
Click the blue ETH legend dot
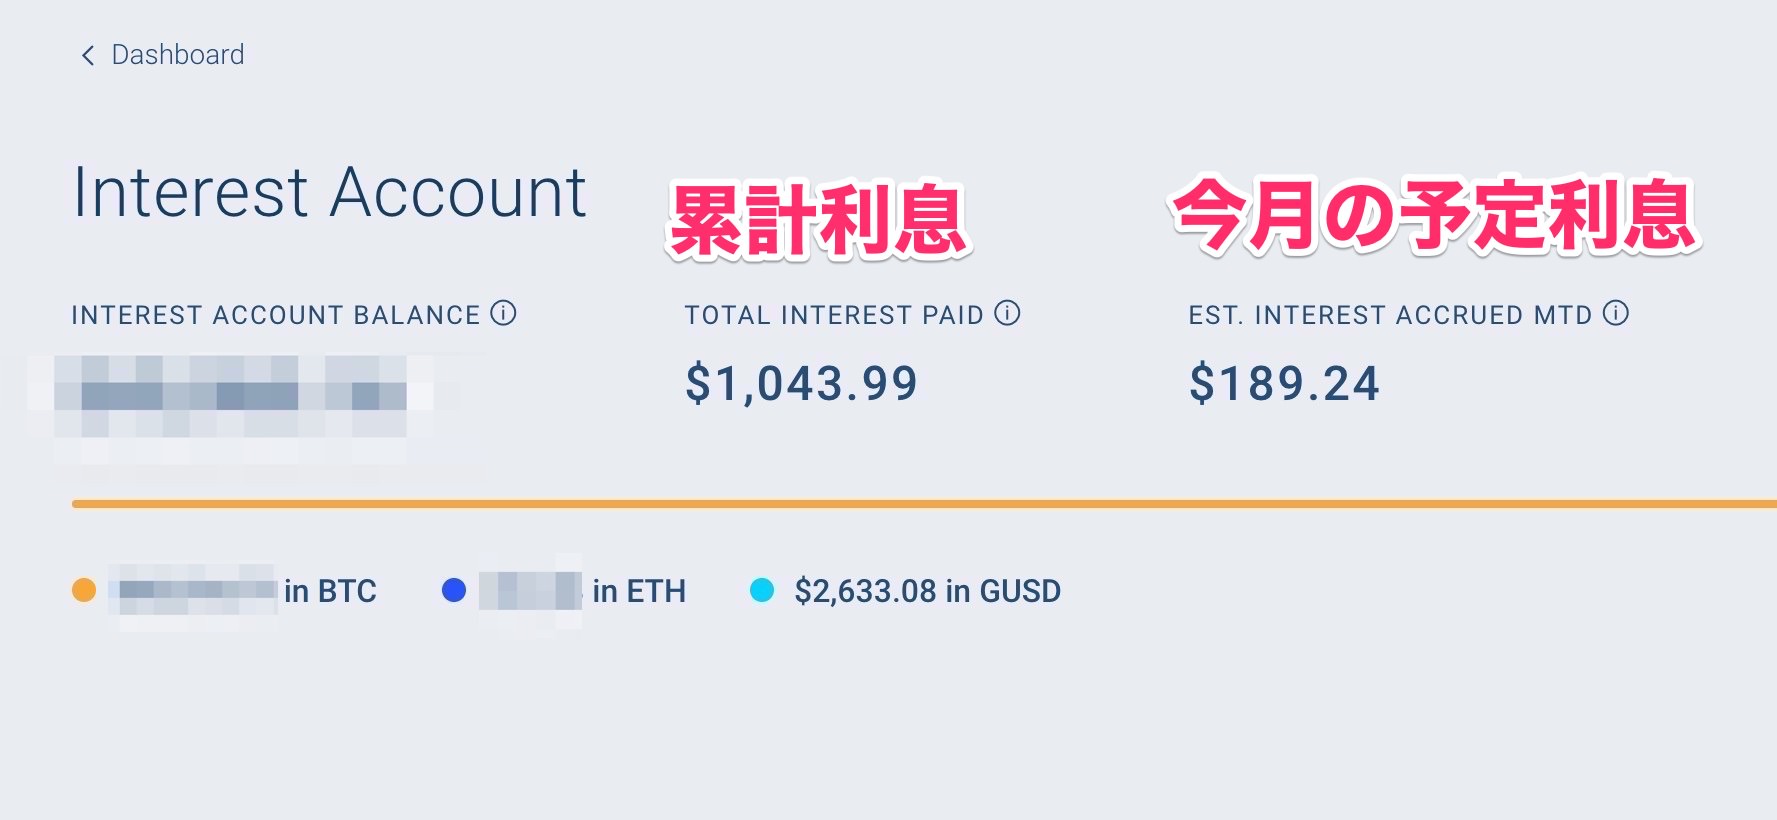click(454, 590)
